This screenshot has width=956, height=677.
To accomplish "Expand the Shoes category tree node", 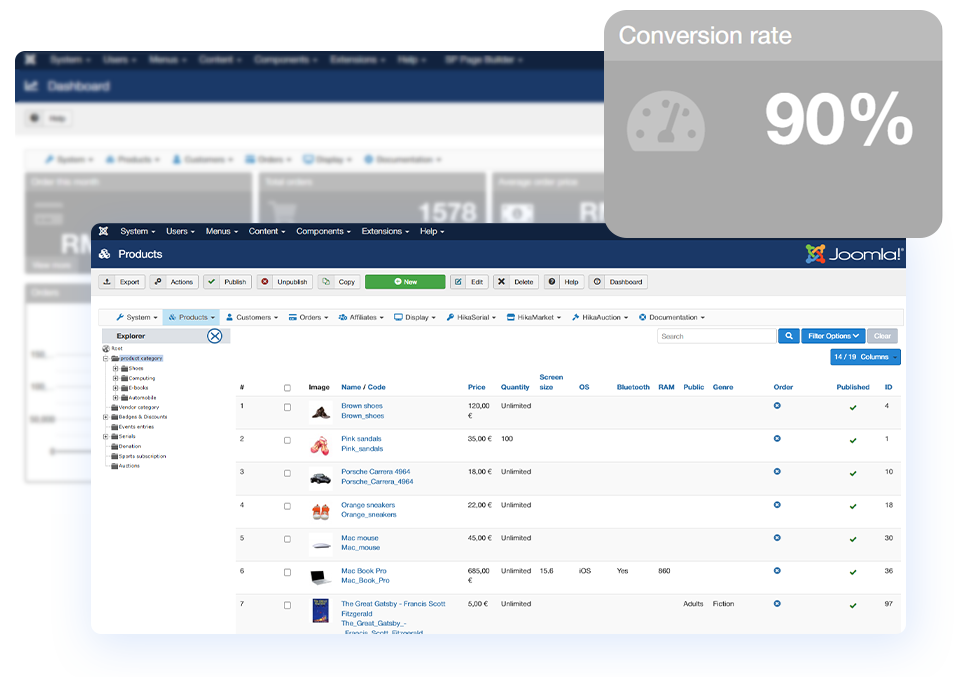I will tap(115, 368).
